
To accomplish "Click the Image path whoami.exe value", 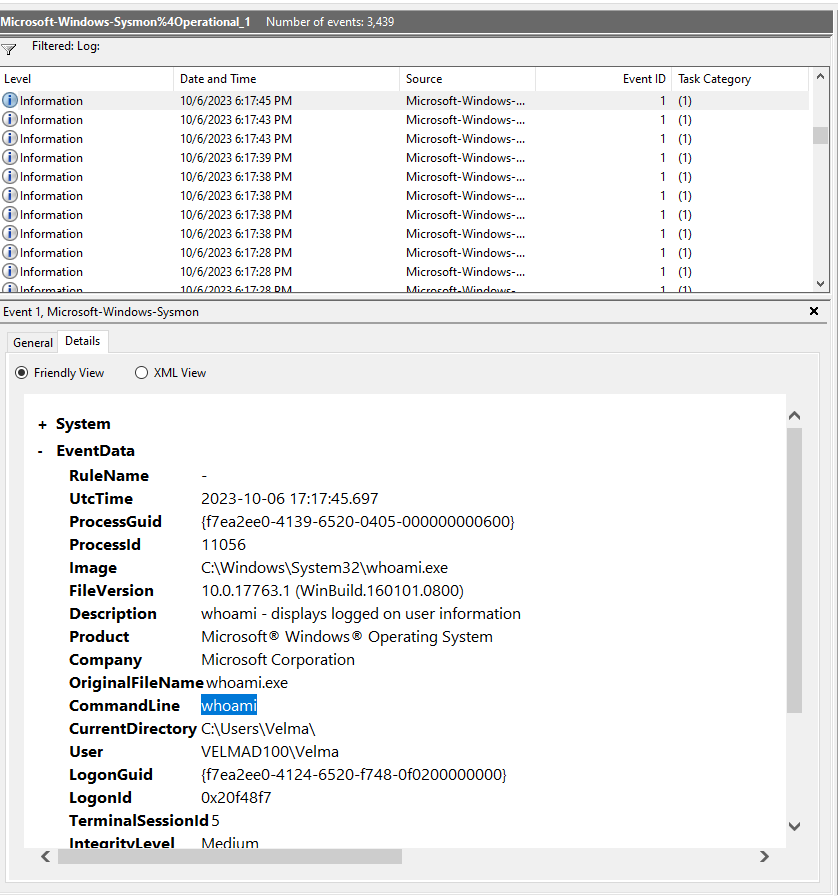I will pyautogui.click(x=324, y=567).
